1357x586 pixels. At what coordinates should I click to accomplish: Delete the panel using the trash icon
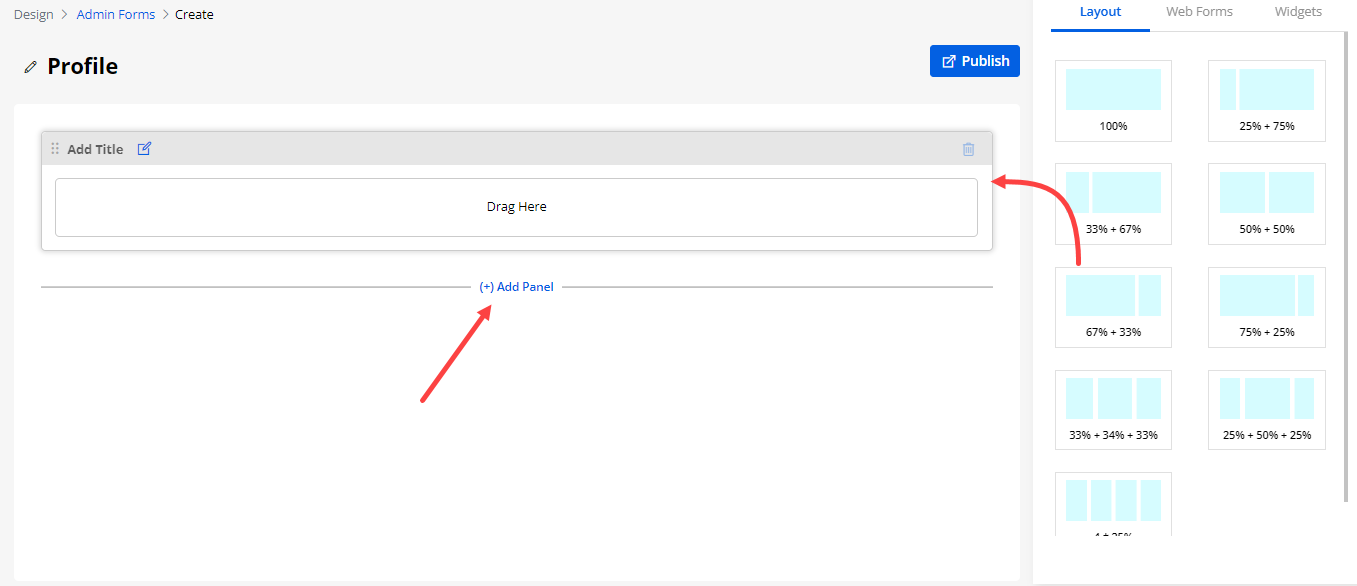(968, 149)
